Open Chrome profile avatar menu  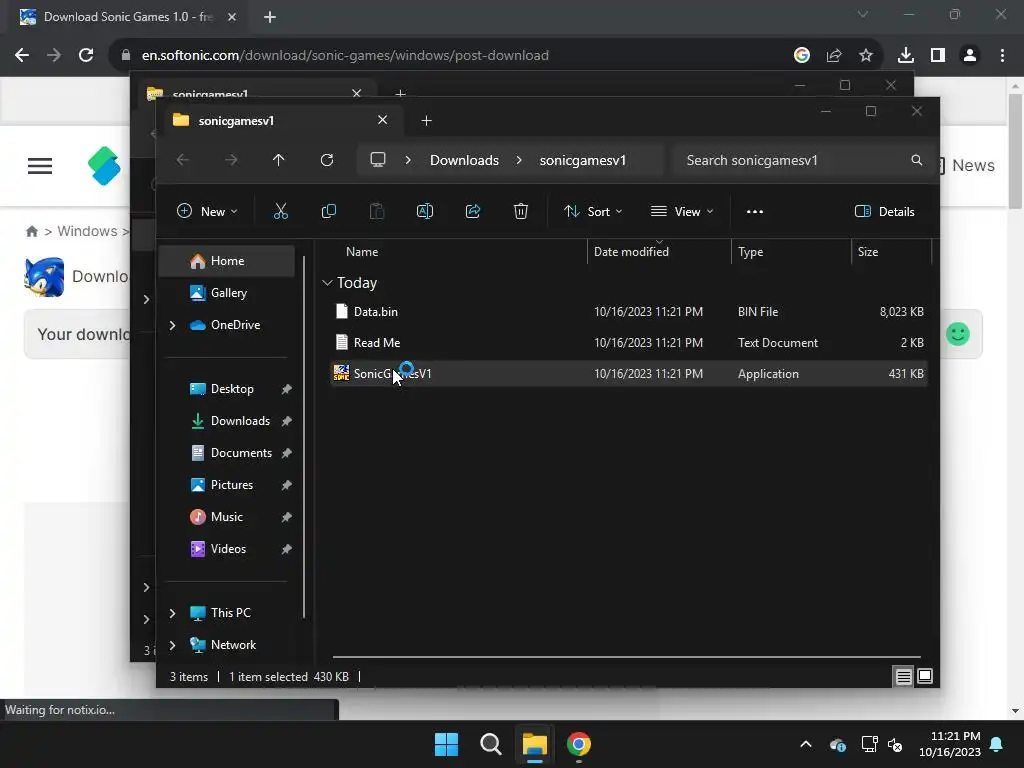coord(970,55)
